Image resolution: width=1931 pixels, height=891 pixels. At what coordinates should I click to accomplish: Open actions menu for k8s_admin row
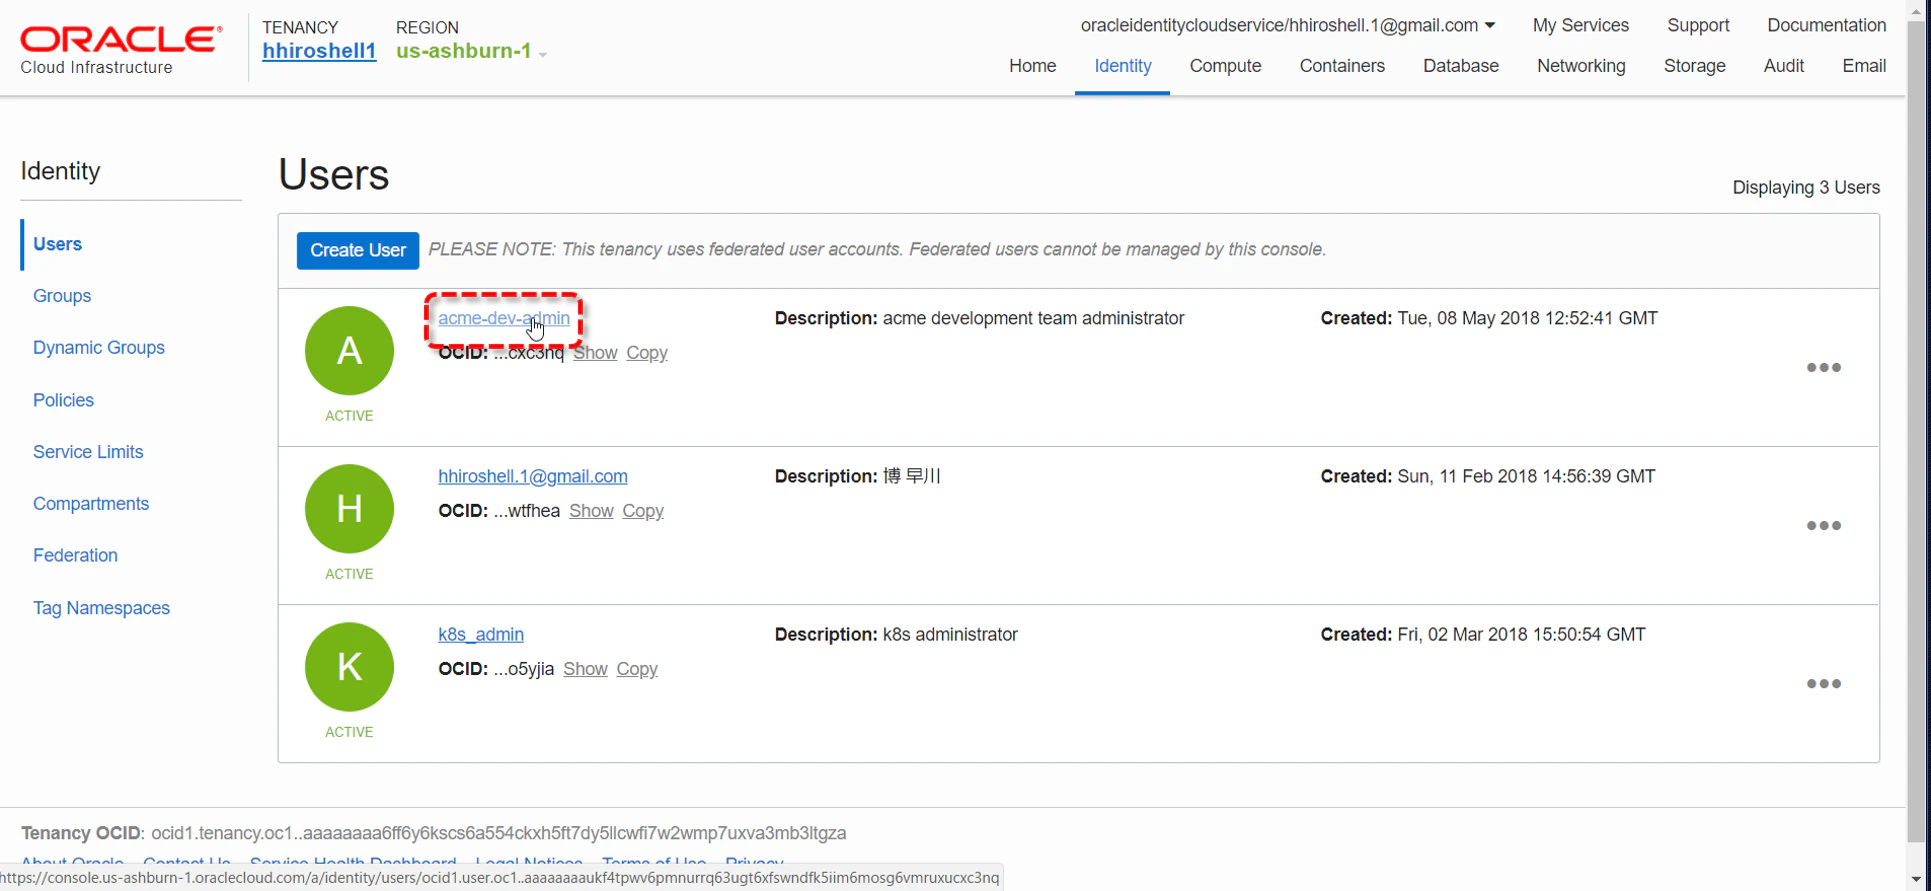1823,684
